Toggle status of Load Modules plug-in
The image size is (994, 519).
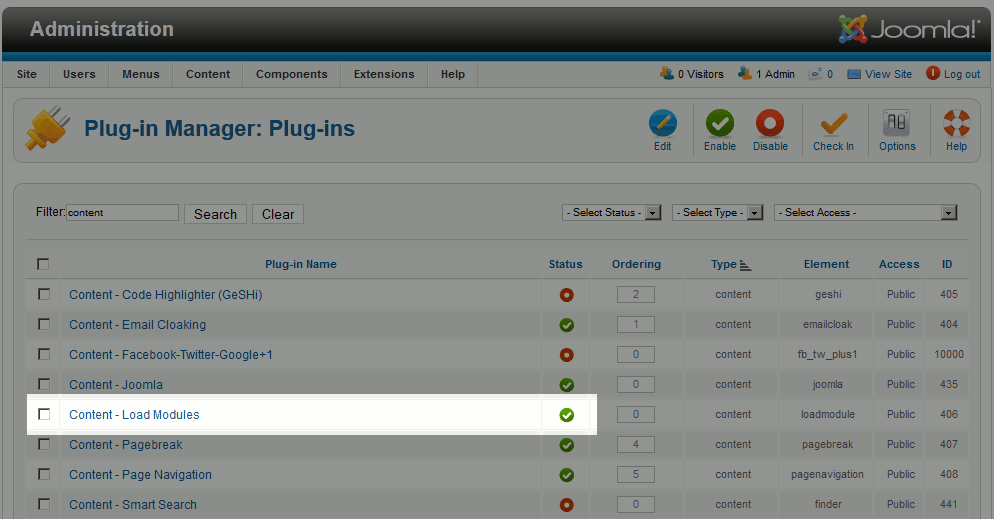point(567,415)
